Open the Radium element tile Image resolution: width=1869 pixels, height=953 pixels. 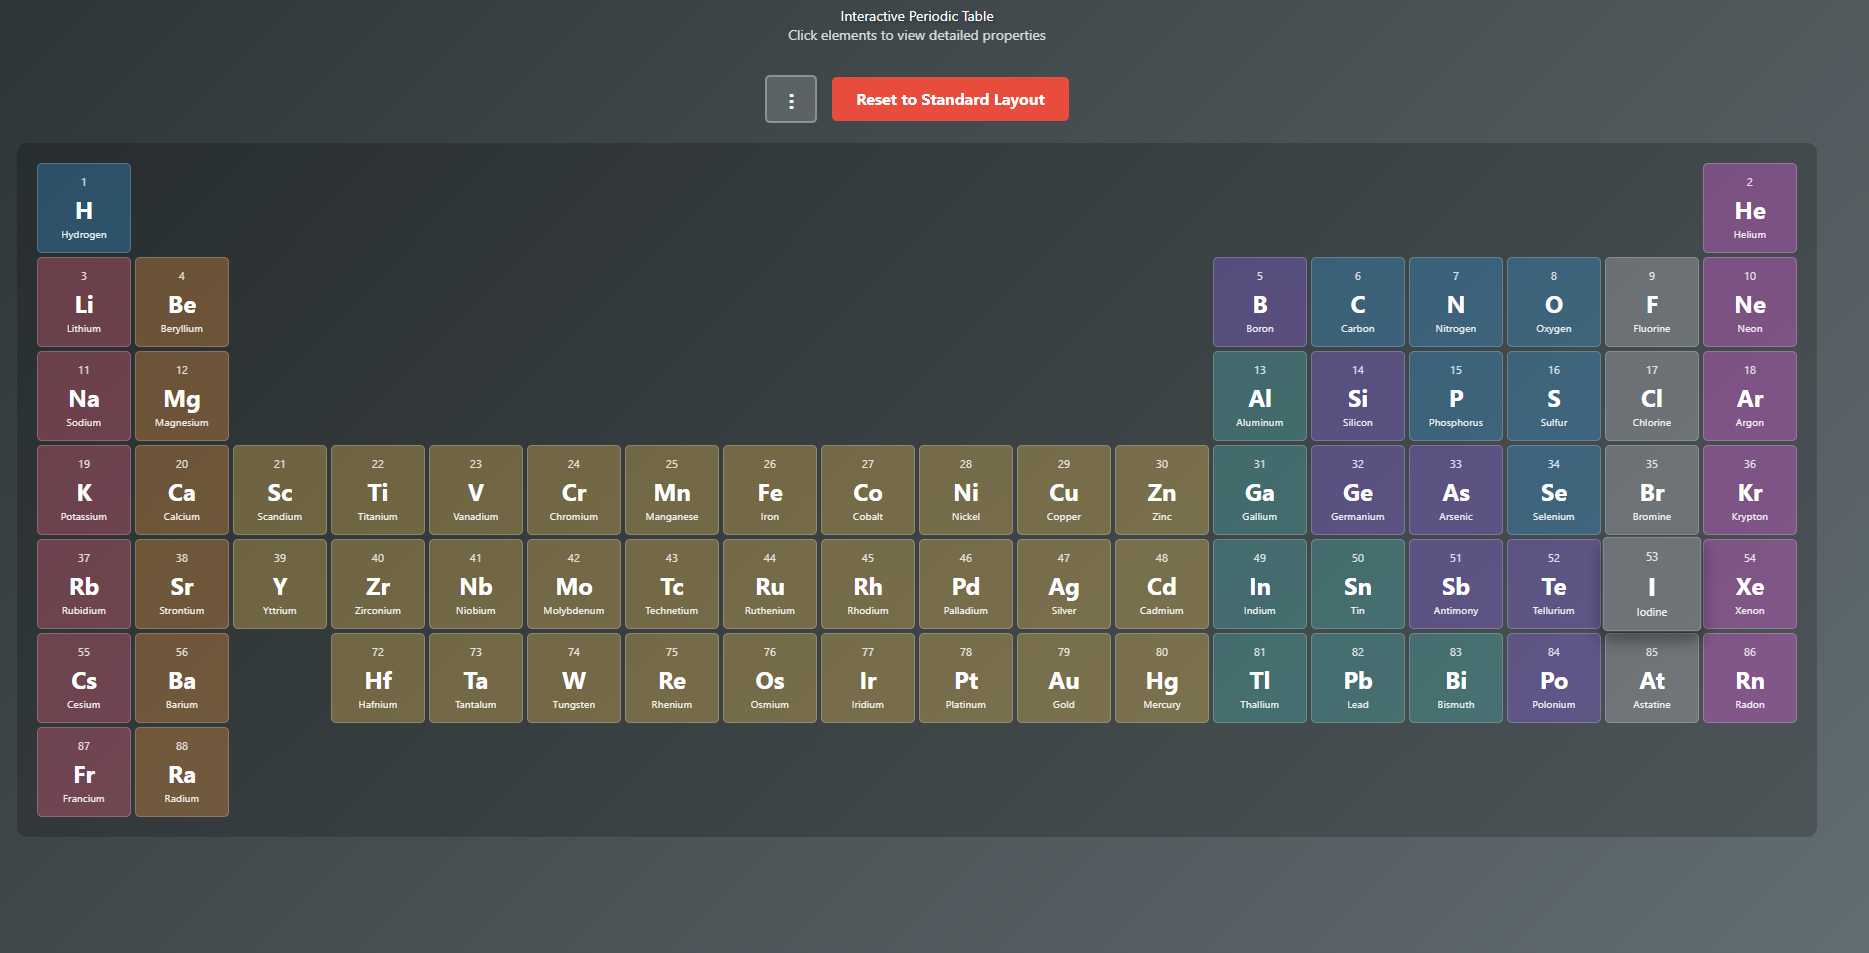(x=182, y=772)
